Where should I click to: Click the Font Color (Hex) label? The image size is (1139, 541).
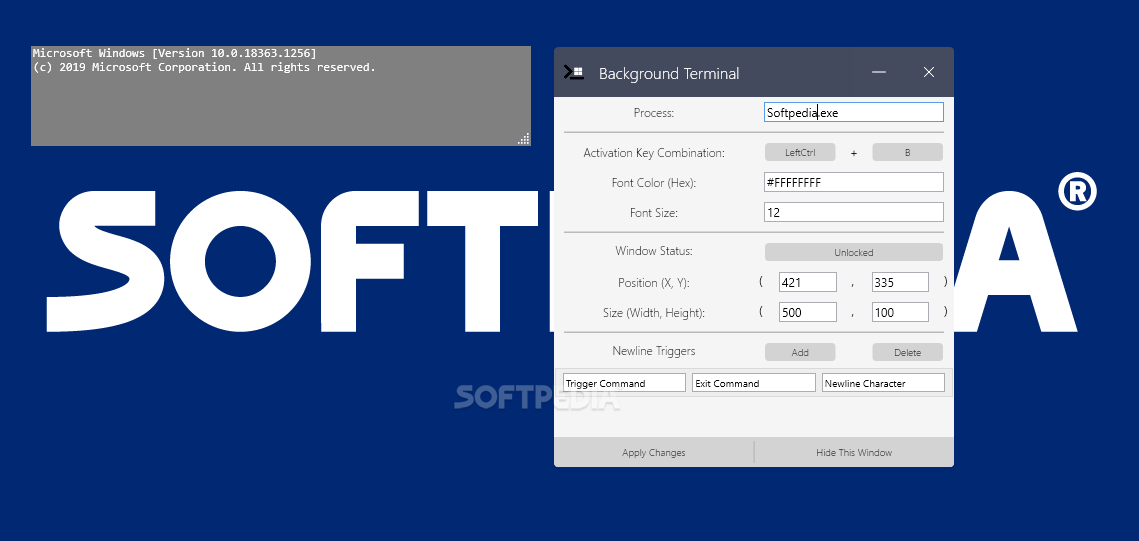pos(654,183)
